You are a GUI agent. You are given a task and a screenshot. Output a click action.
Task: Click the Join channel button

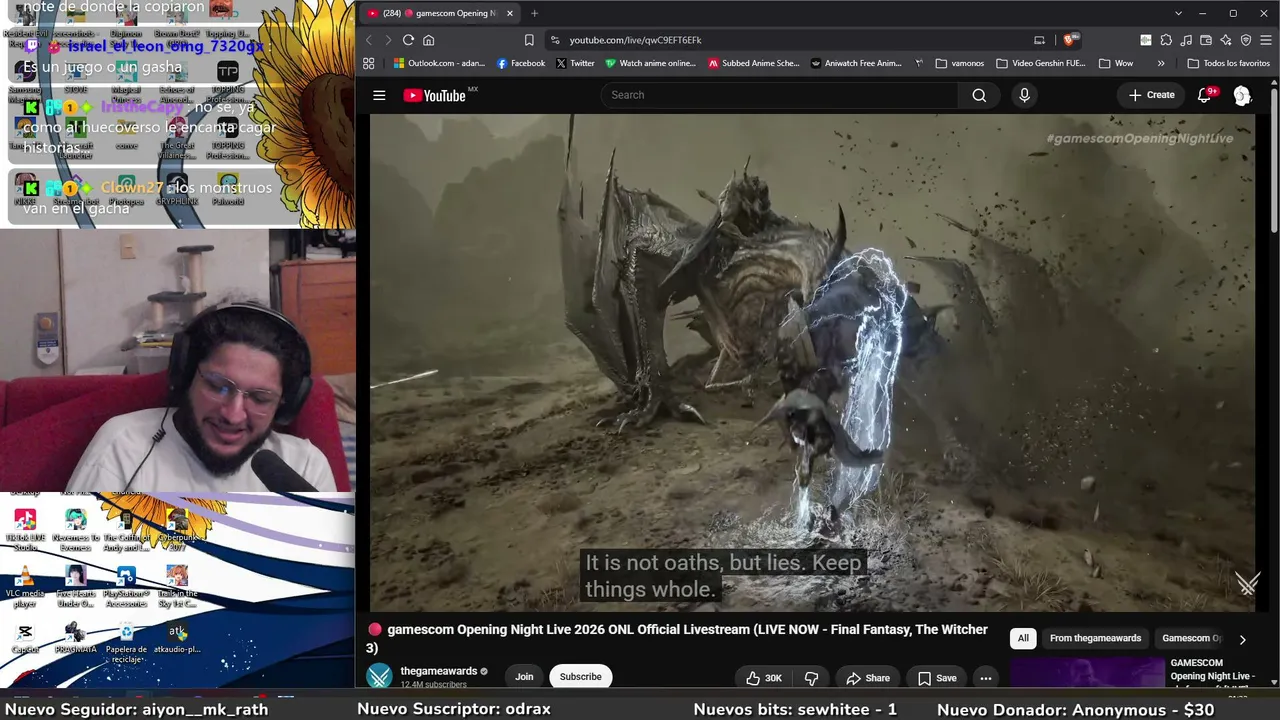(x=524, y=677)
